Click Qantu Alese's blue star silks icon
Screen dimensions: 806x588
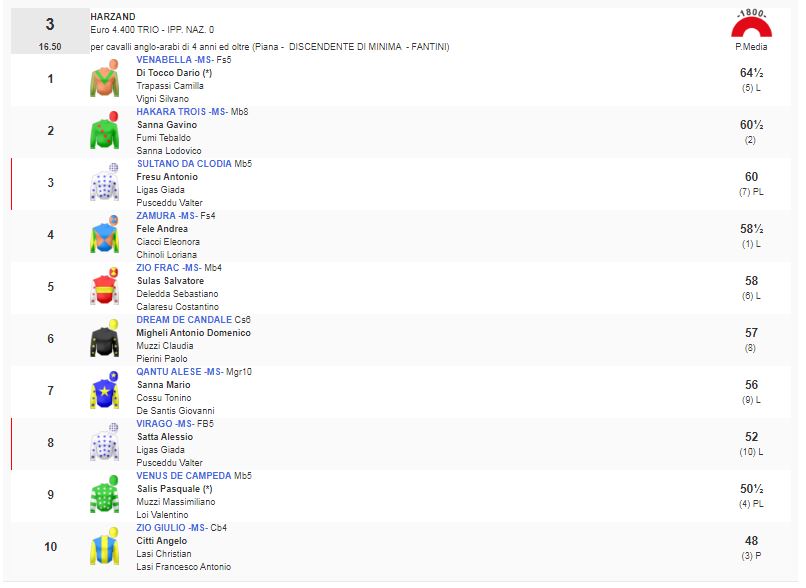[x=104, y=391]
